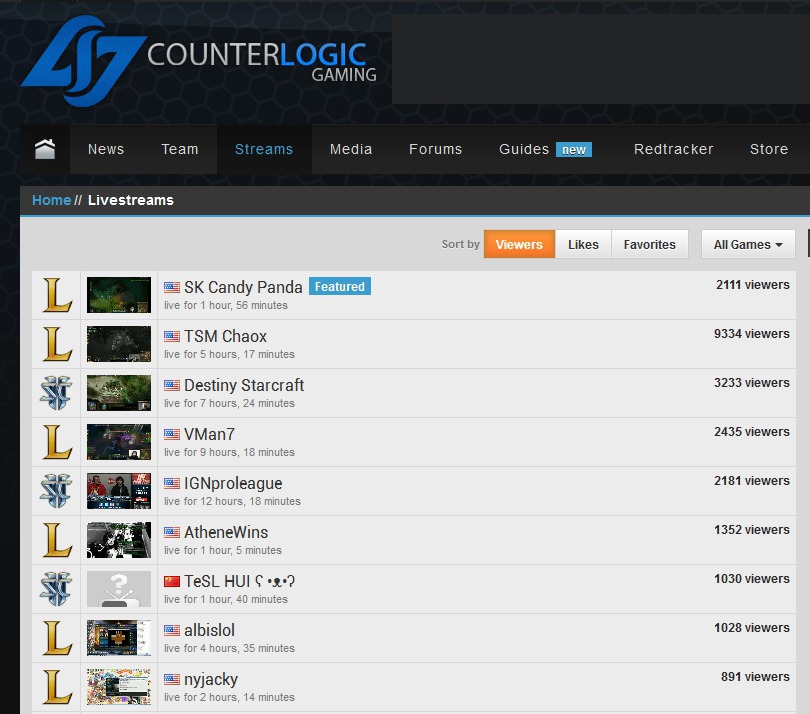
Task: Open the Forums menu item
Action: coord(435,149)
